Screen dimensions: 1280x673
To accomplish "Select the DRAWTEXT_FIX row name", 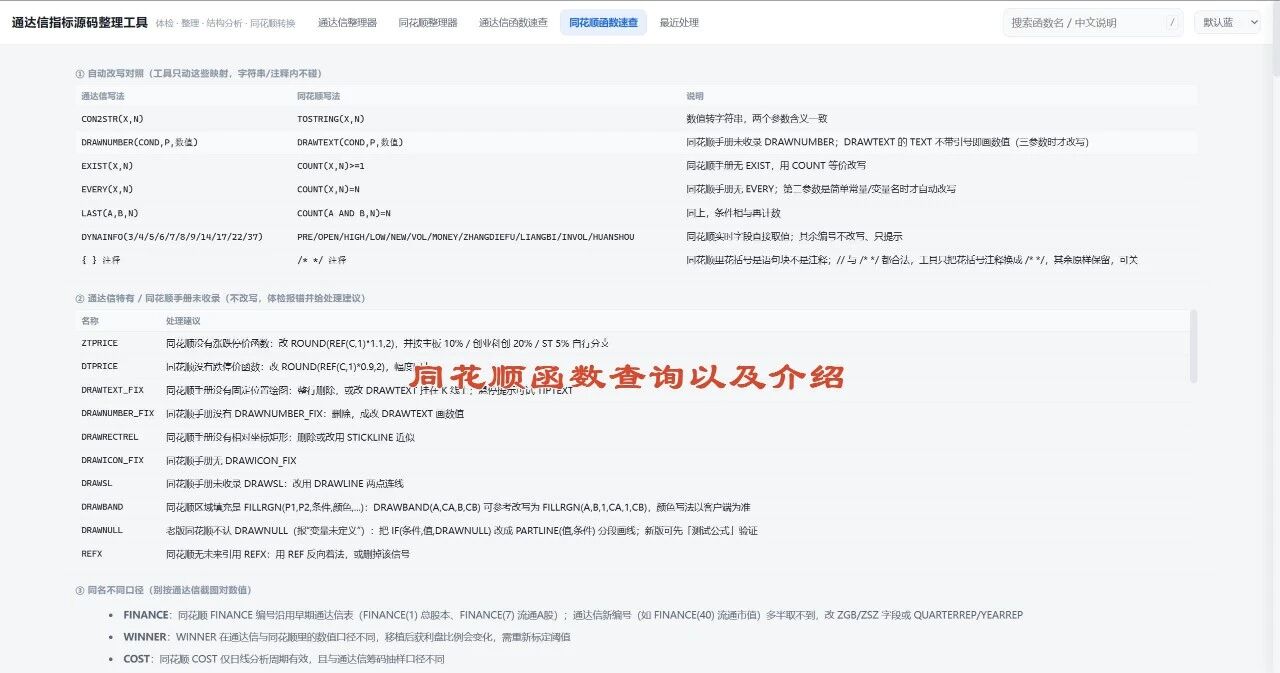I will [x=112, y=390].
